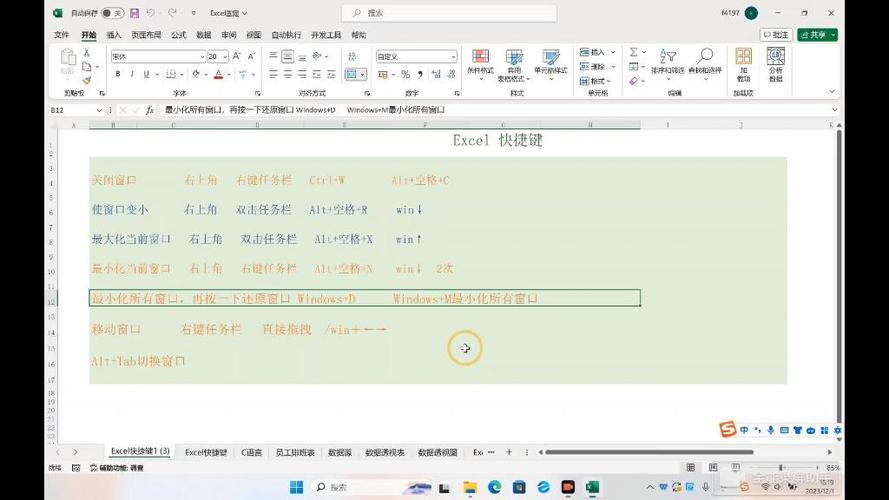Align text right in cells
889x500 pixels.
coord(302,74)
